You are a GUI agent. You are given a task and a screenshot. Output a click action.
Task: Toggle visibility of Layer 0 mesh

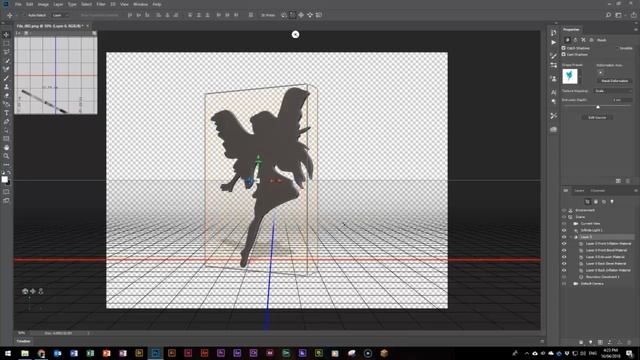click(x=564, y=237)
